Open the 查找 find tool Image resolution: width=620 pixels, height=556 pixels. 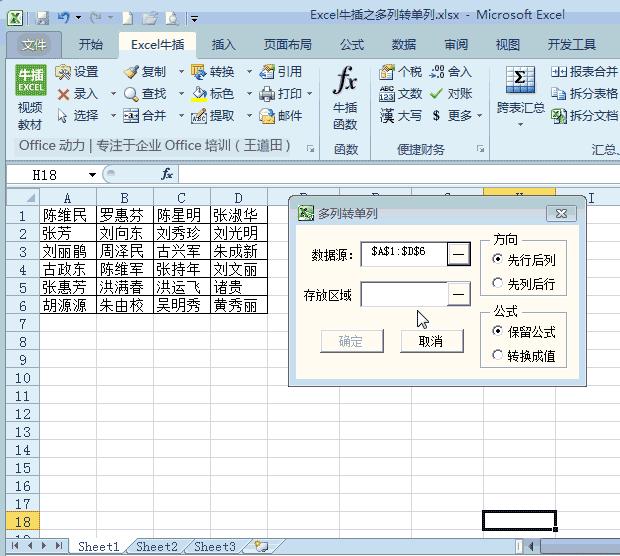point(144,94)
